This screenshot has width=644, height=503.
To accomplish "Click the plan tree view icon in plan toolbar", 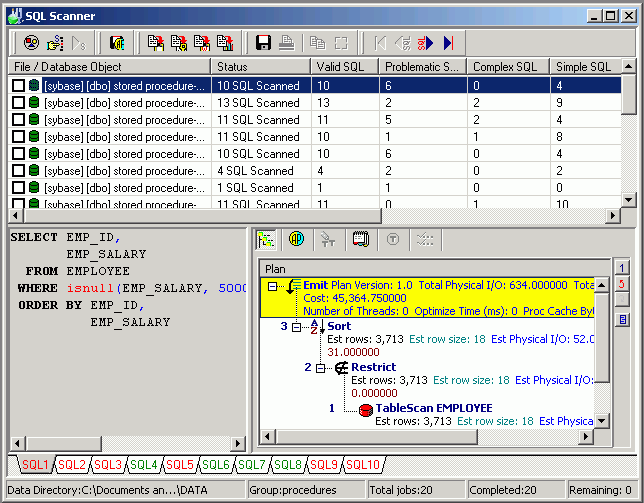I will [266, 240].
